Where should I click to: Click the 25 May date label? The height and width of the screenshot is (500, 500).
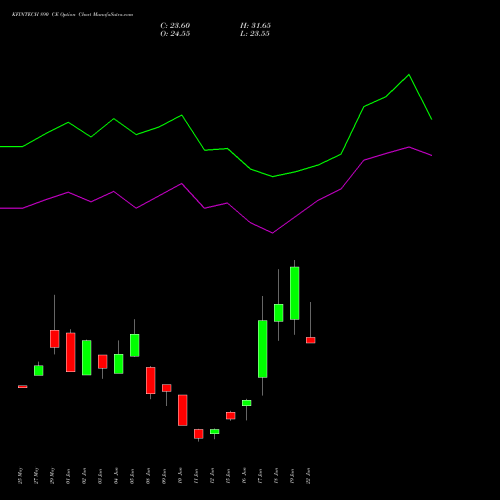pos(21,476)
